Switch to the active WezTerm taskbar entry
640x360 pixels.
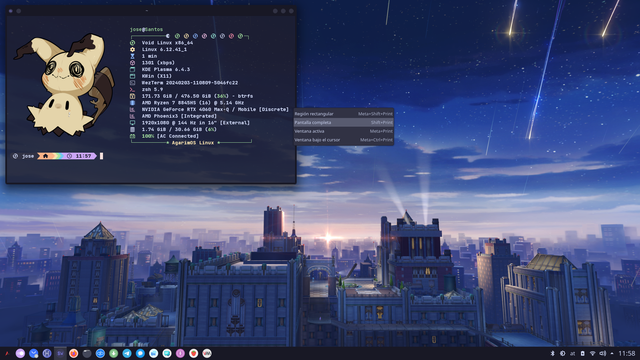click(60, 353)
